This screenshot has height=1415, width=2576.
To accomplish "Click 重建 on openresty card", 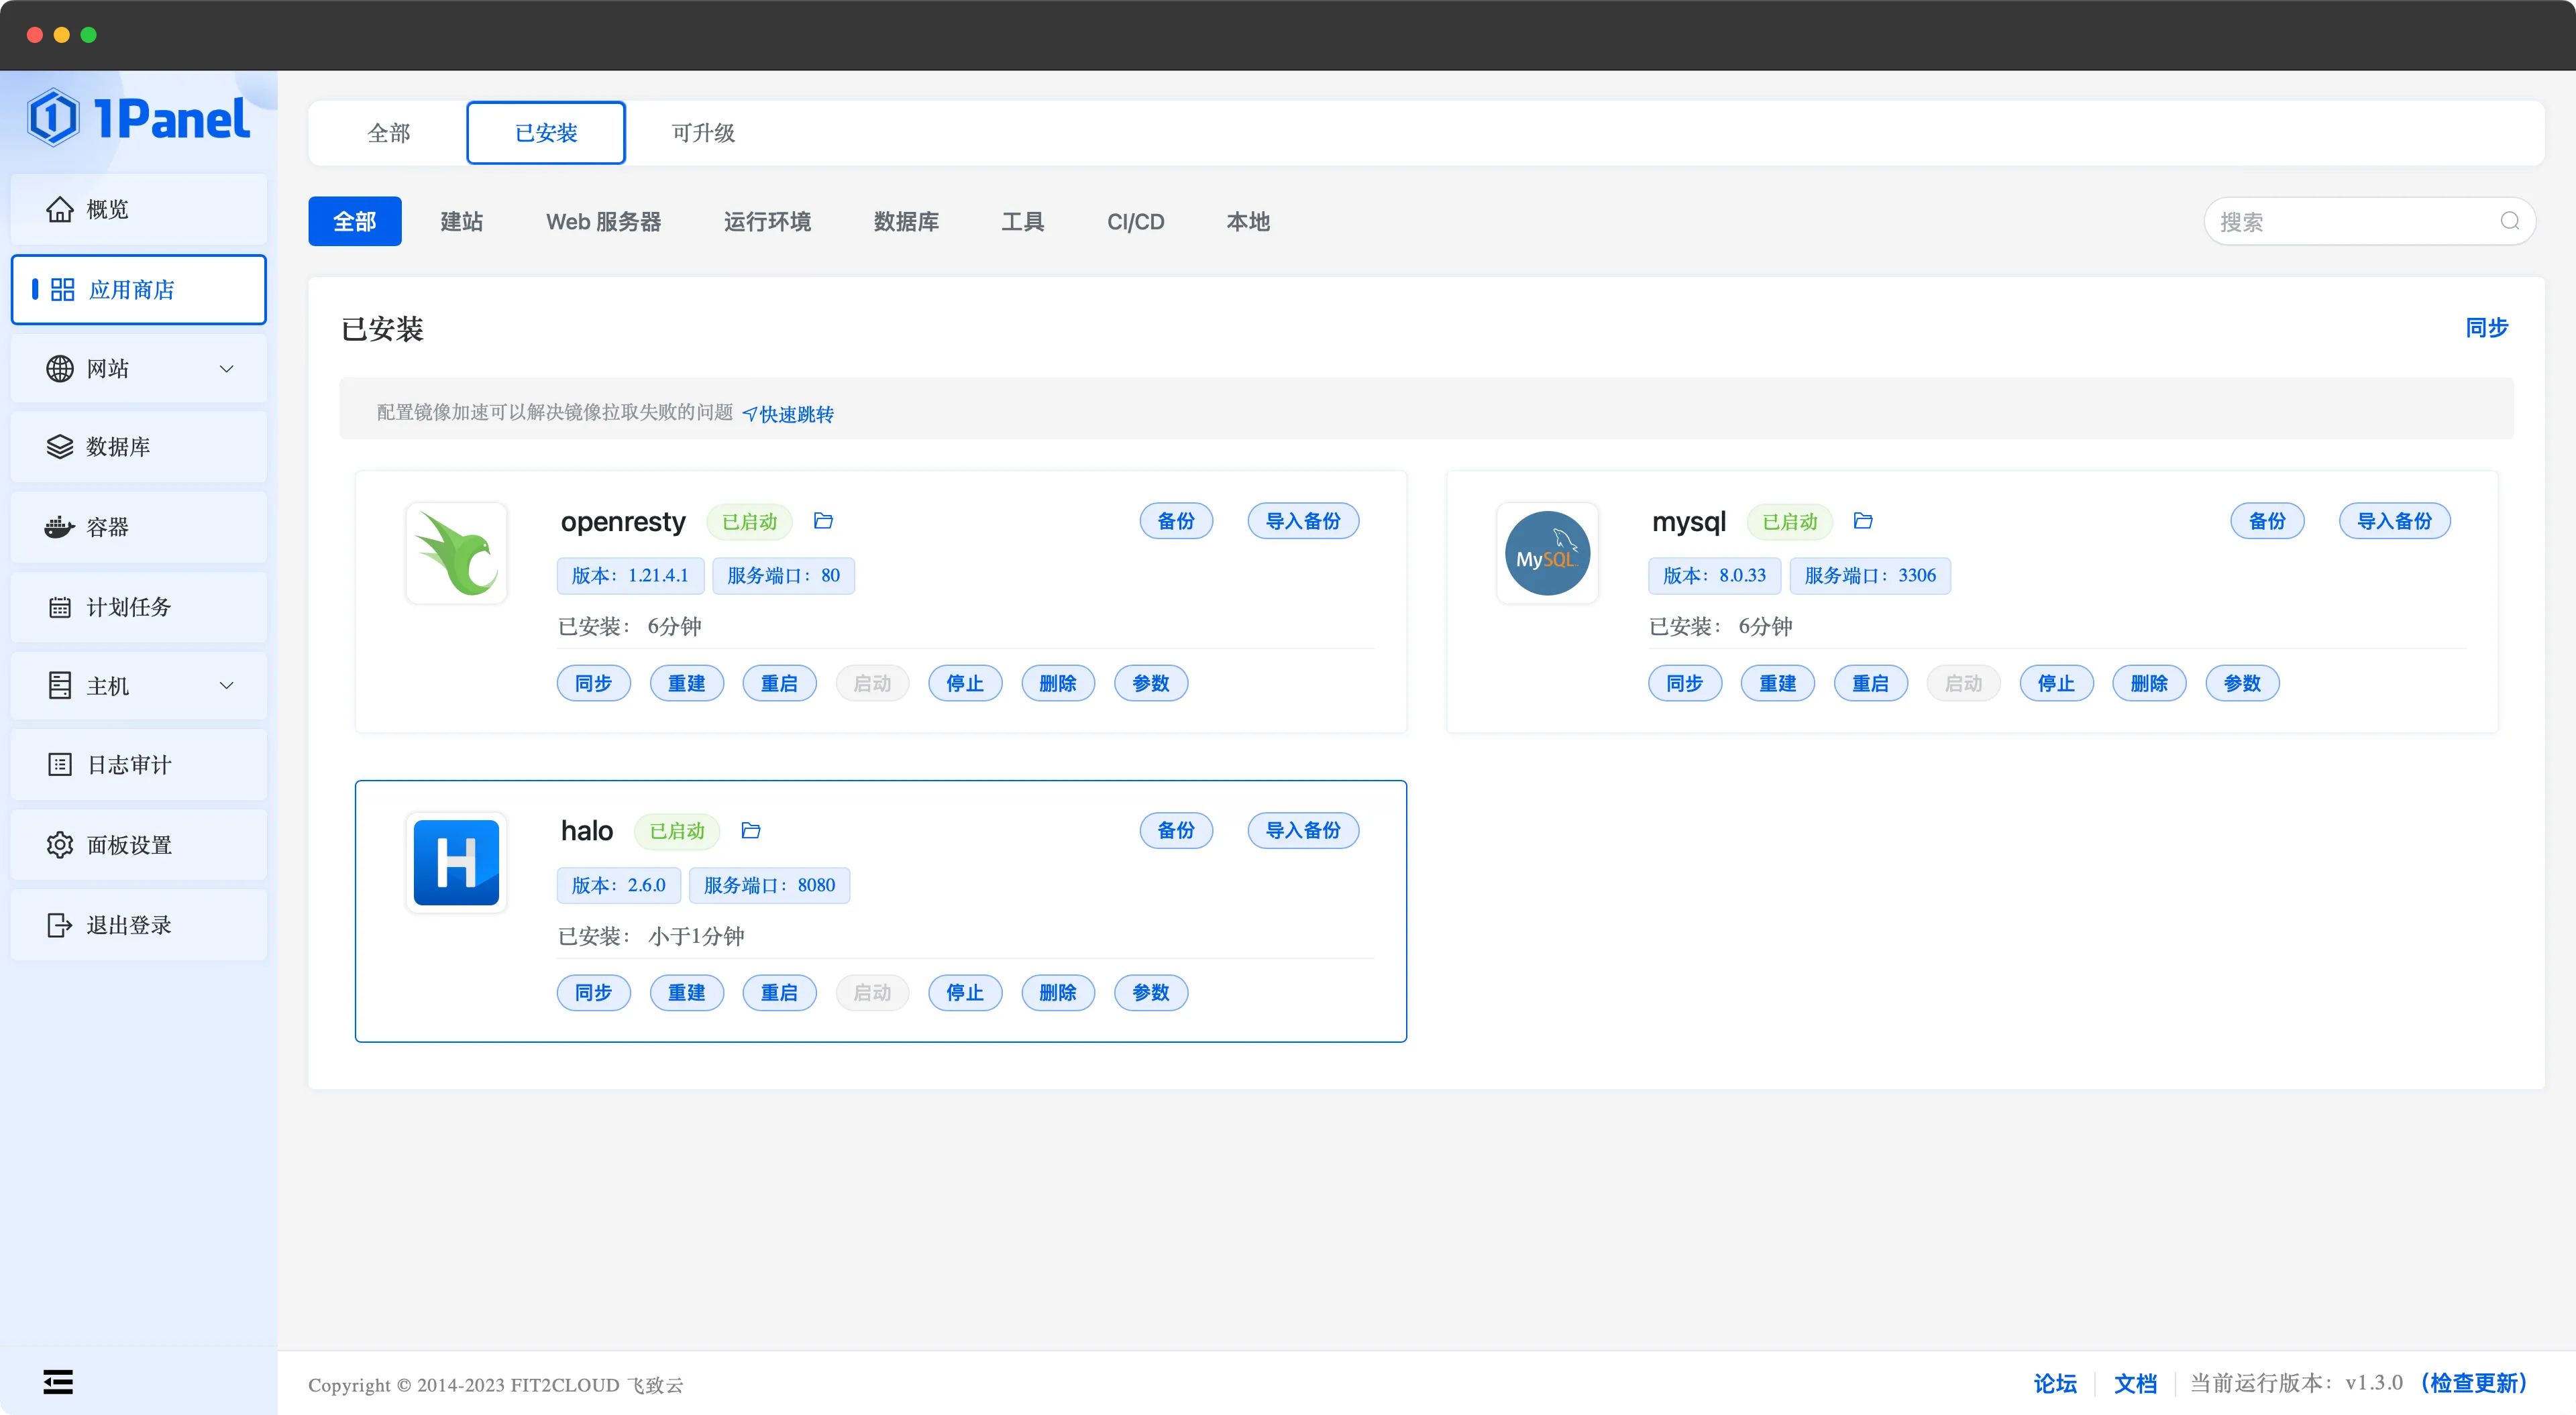I will pos(687,683).
